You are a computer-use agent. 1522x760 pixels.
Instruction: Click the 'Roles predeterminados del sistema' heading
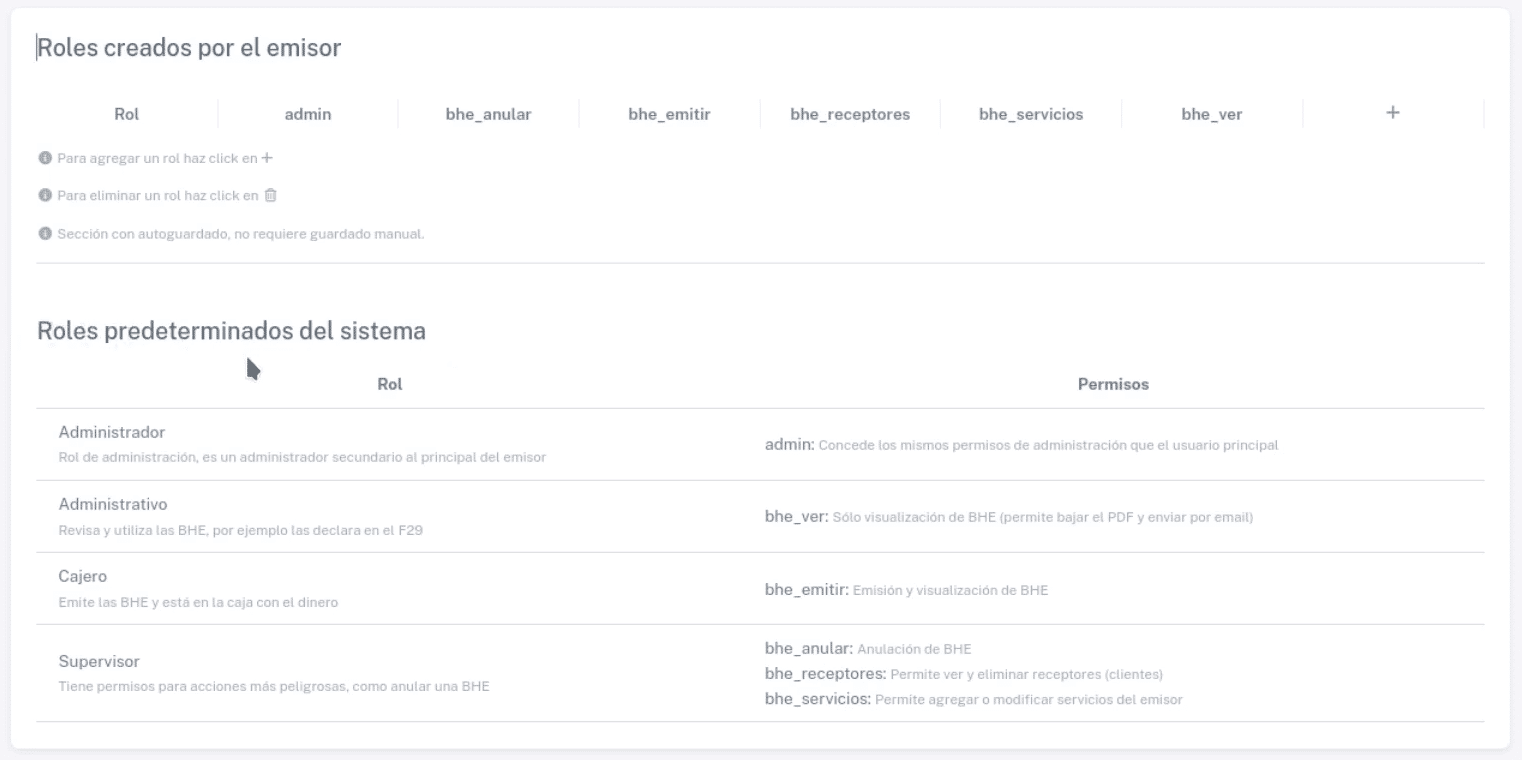231,331
